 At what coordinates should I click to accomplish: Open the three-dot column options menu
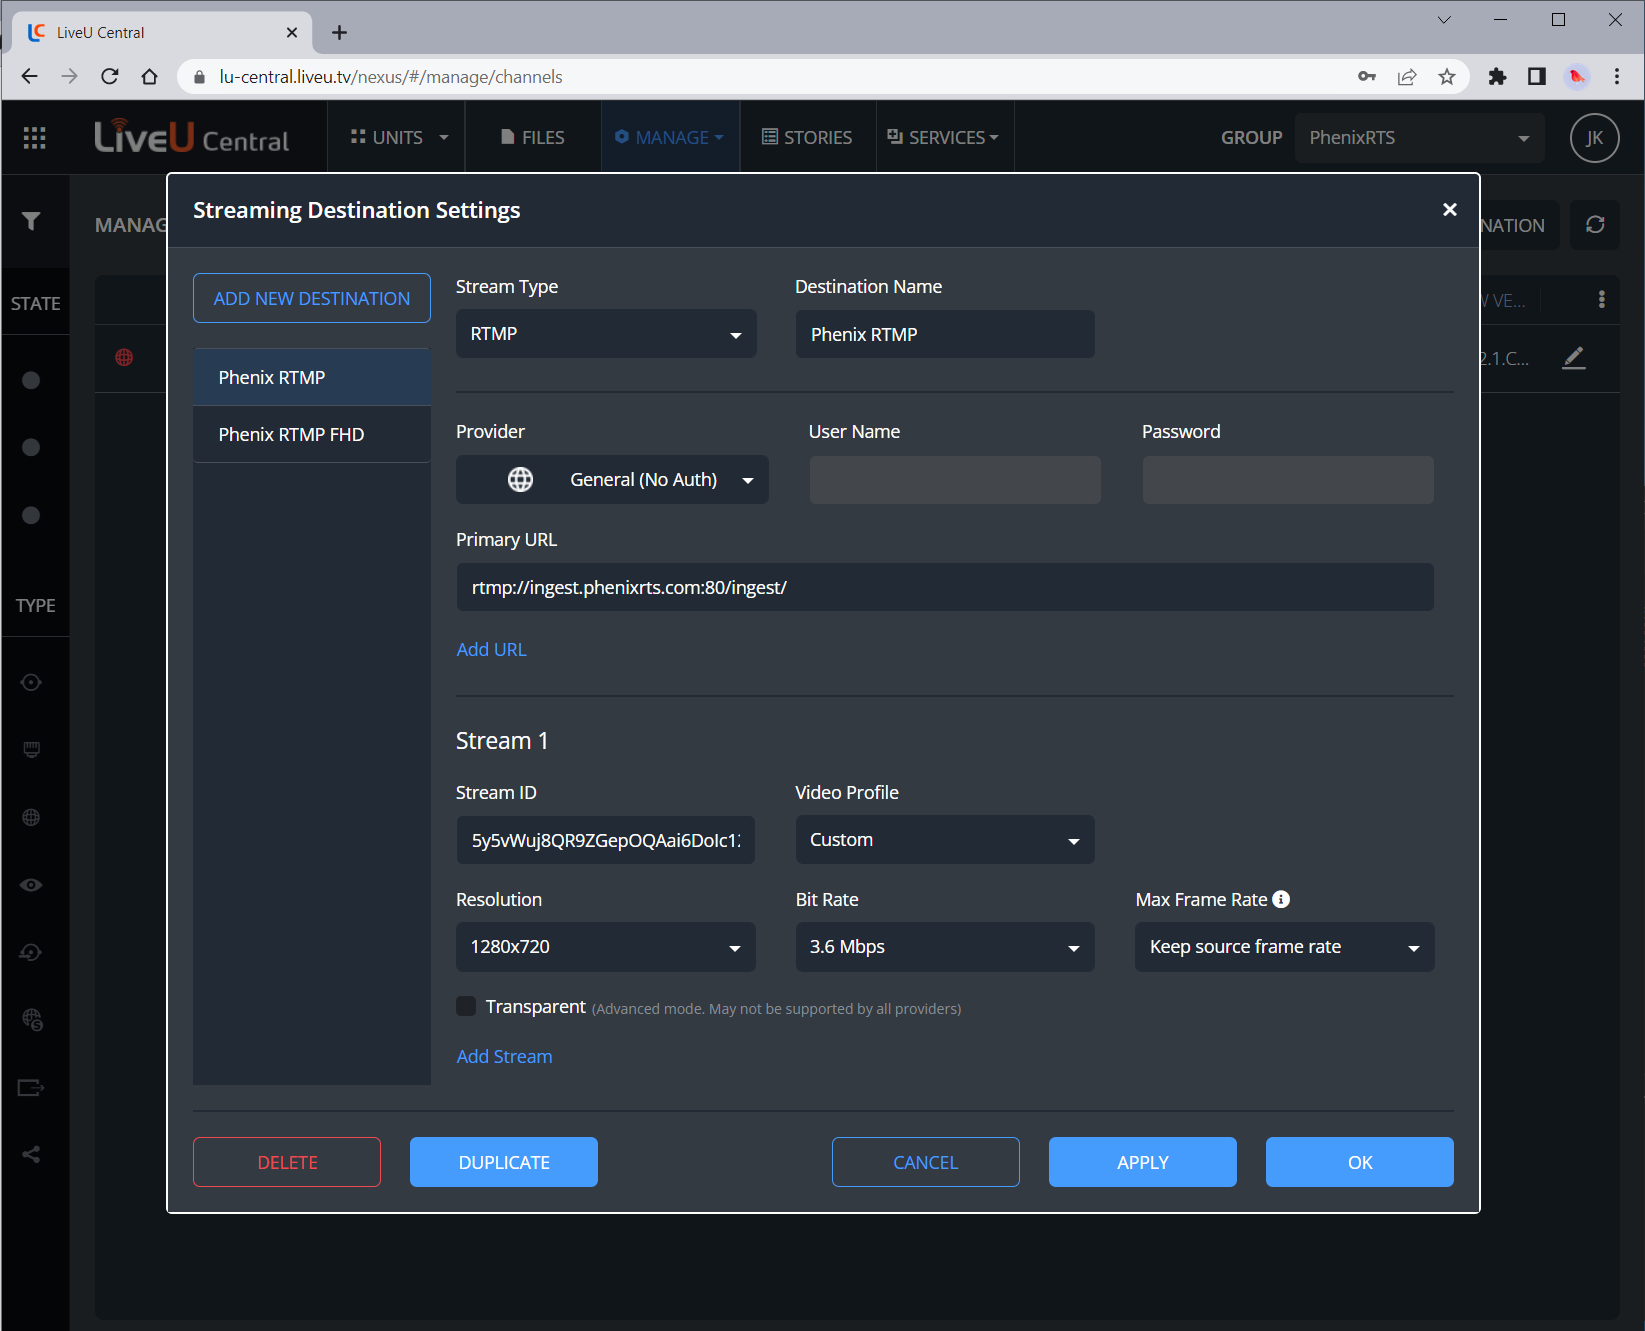(x=1602, y=299)
